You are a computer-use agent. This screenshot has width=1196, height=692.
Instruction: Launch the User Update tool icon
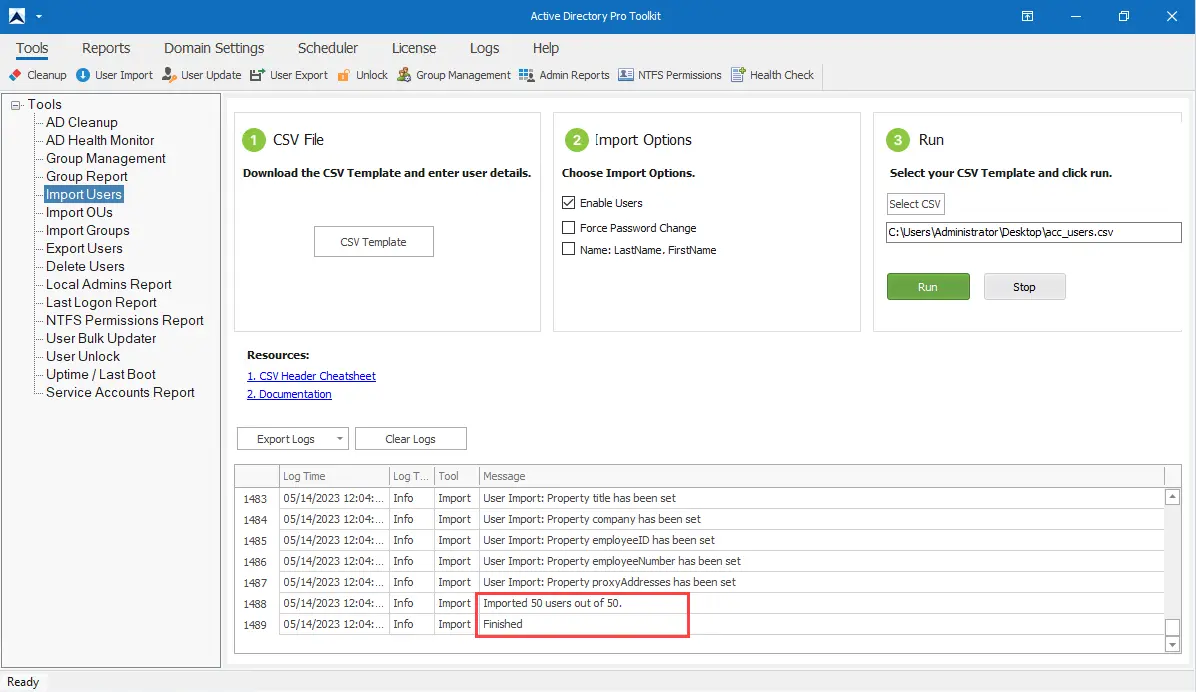pyautogui.click(x=169, y=75)
